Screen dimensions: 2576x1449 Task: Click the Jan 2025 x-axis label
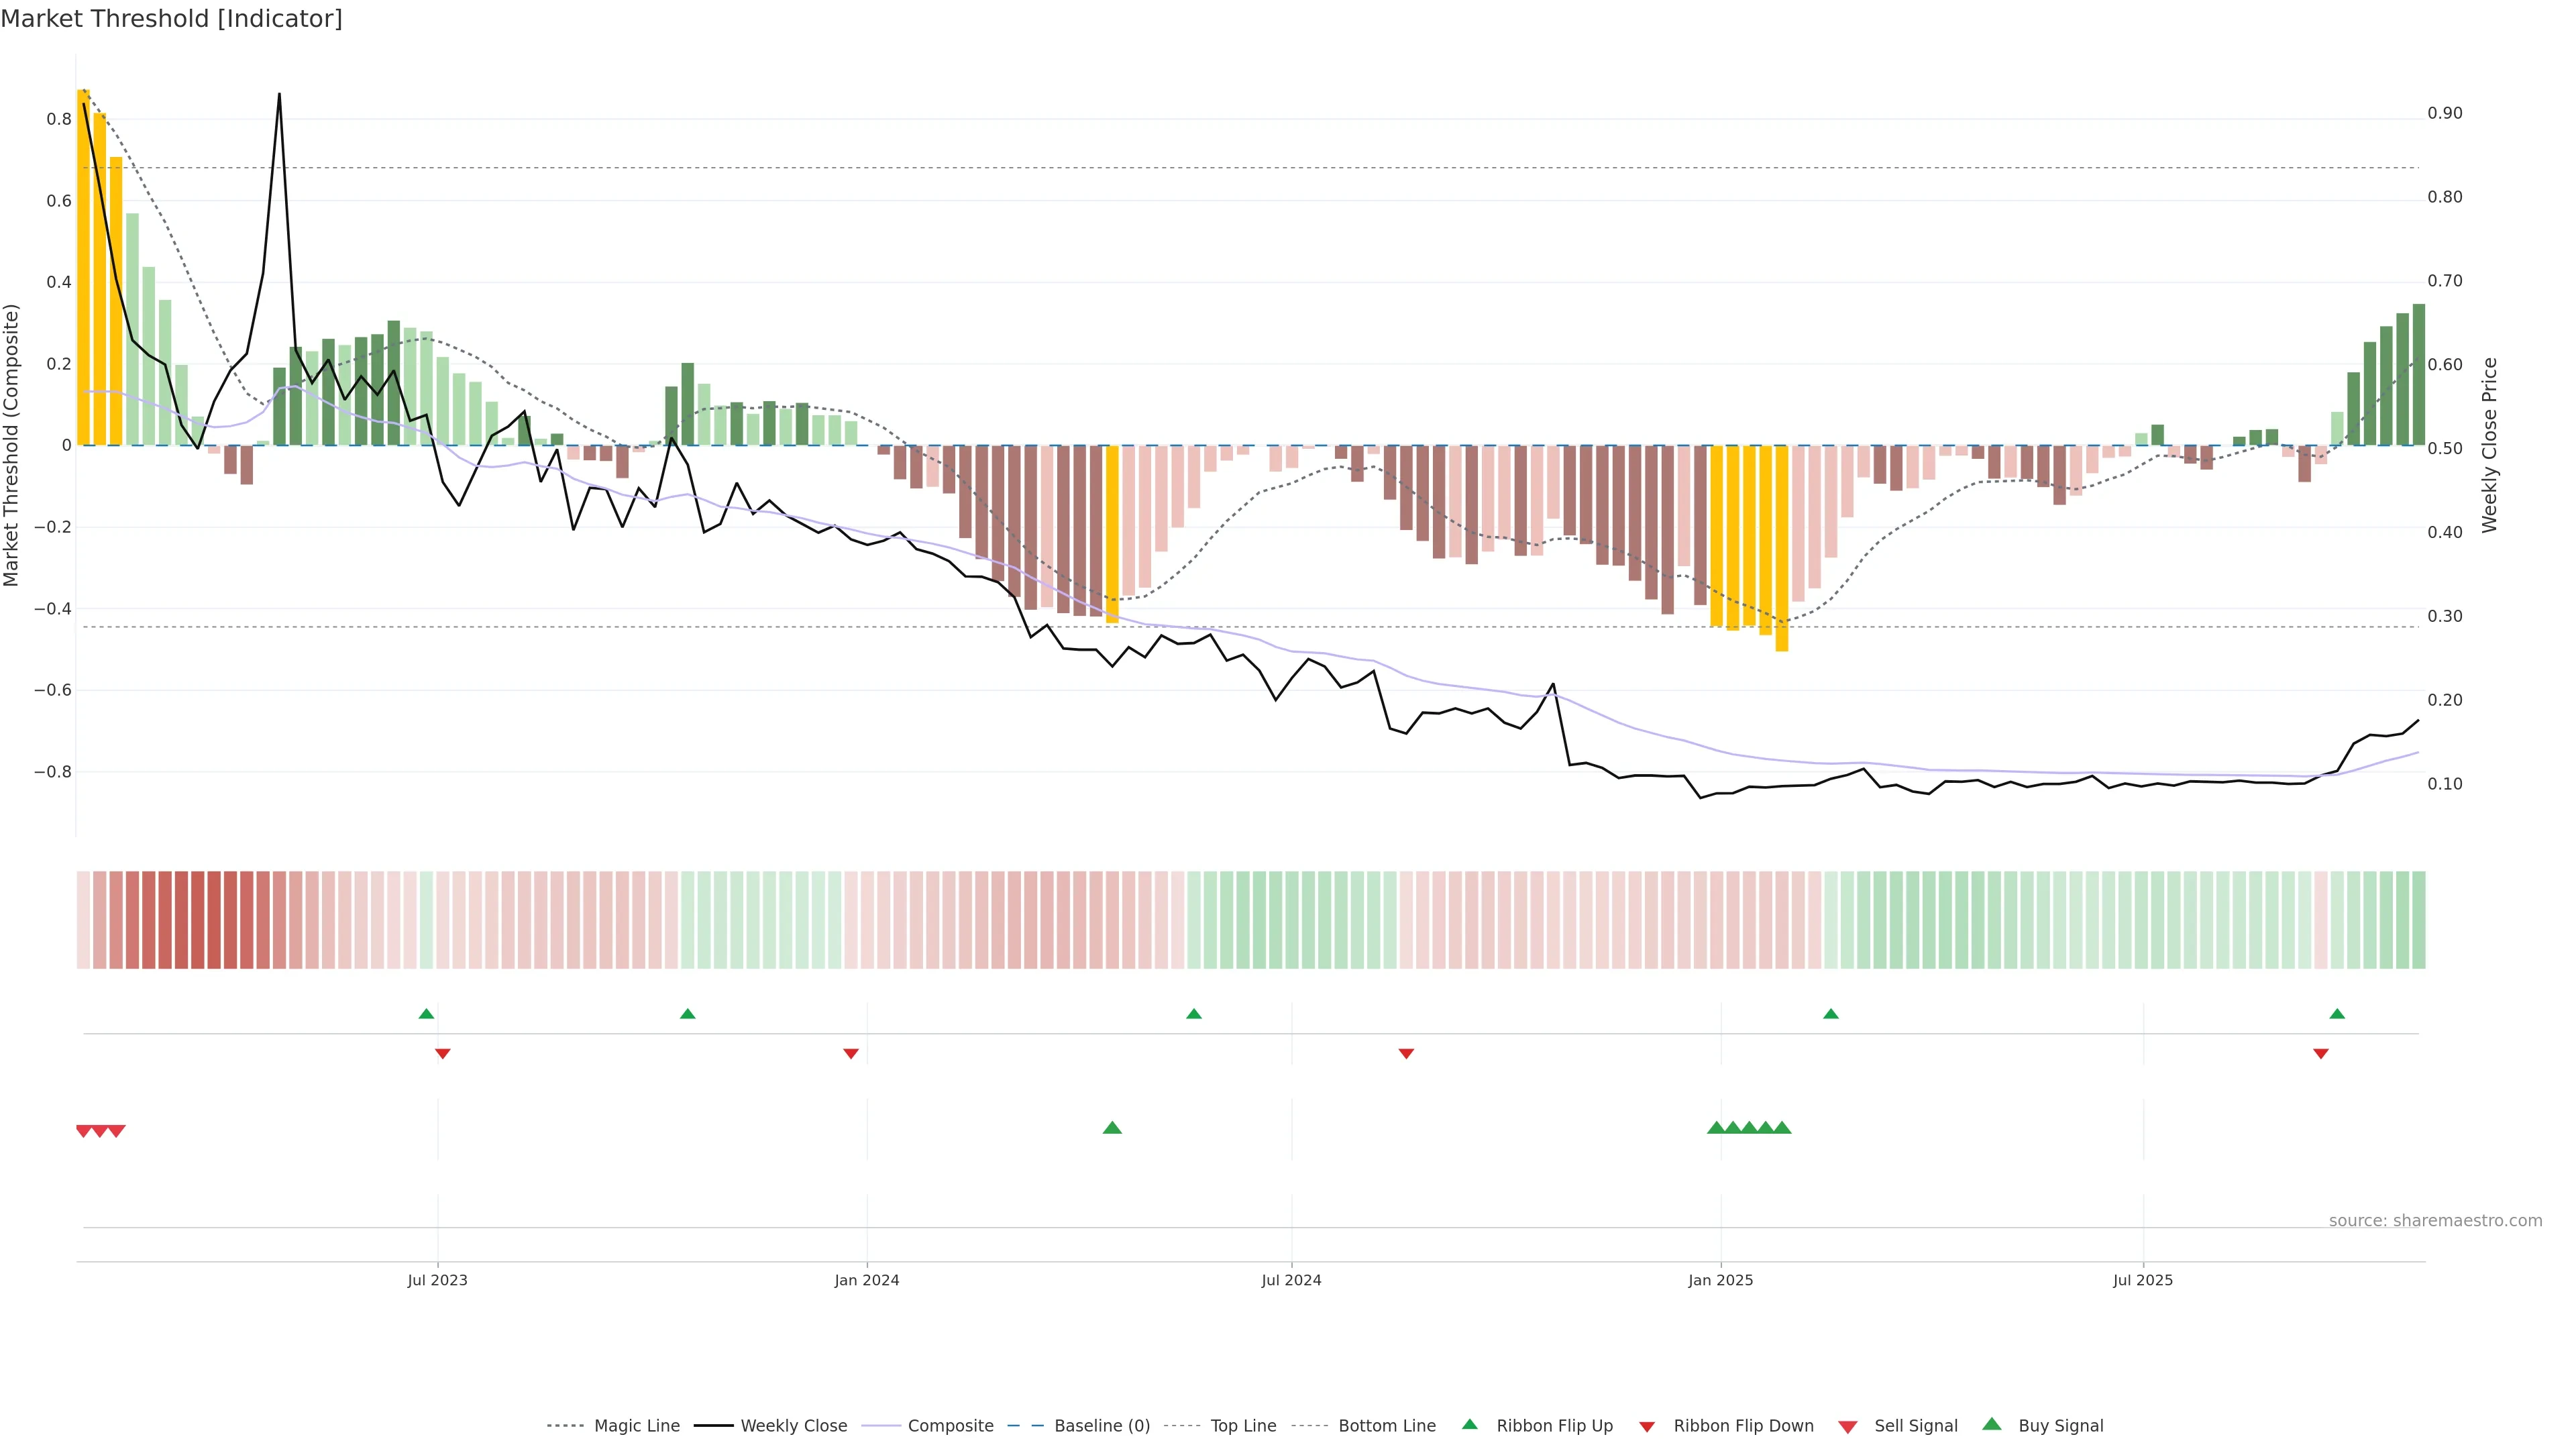pos(1720,1280)
